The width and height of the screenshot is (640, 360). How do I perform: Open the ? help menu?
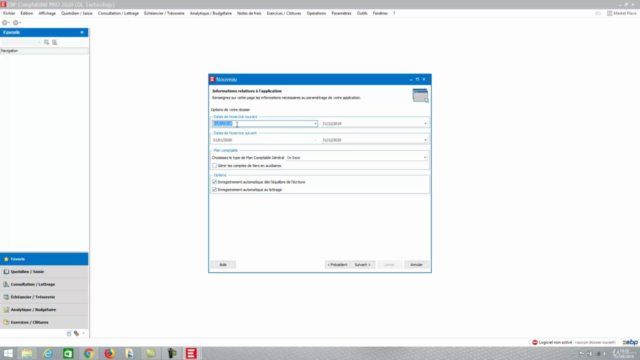pos(394,13)
